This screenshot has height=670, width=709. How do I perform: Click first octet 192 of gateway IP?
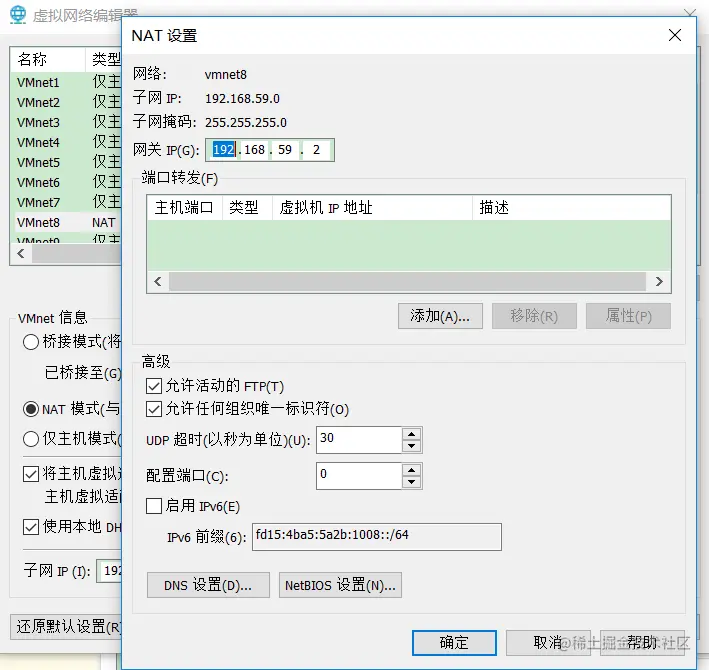point(223,150)
